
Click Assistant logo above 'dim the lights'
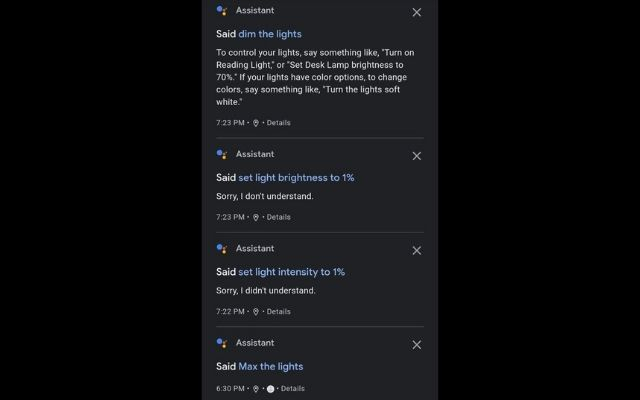(222, 11)
